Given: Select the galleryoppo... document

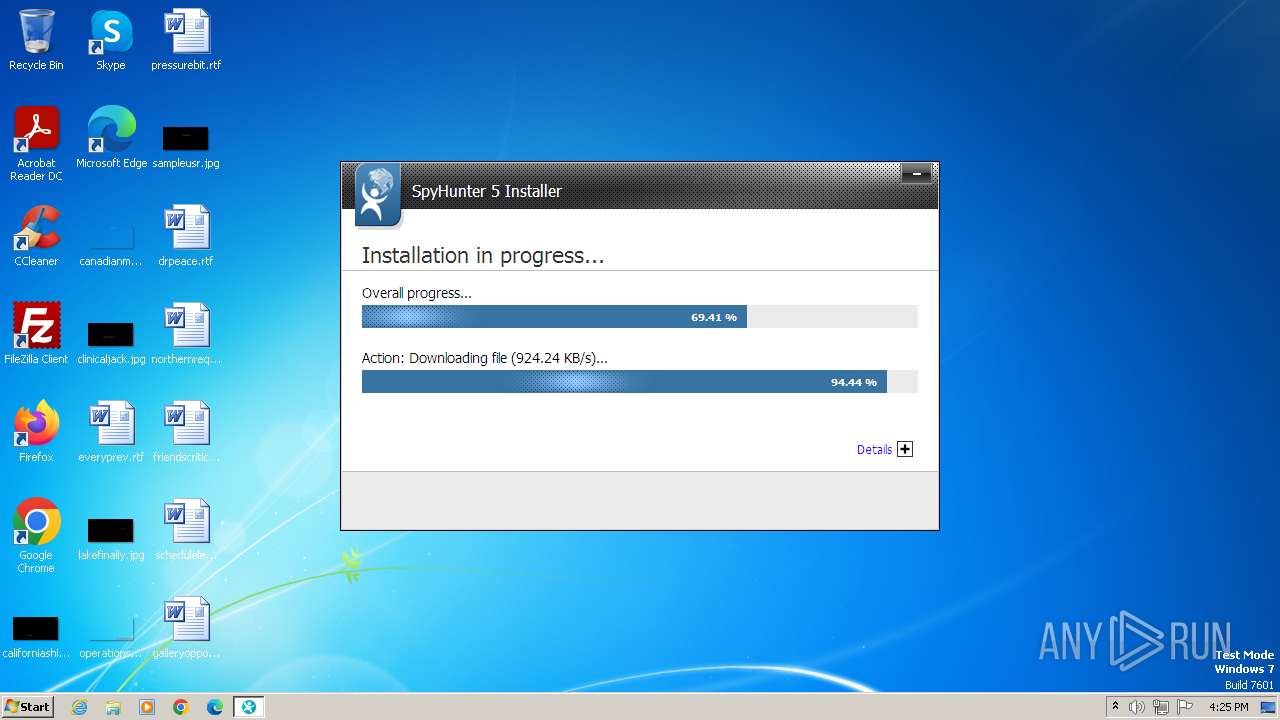Looking at the screenshot, I should 186,628.
